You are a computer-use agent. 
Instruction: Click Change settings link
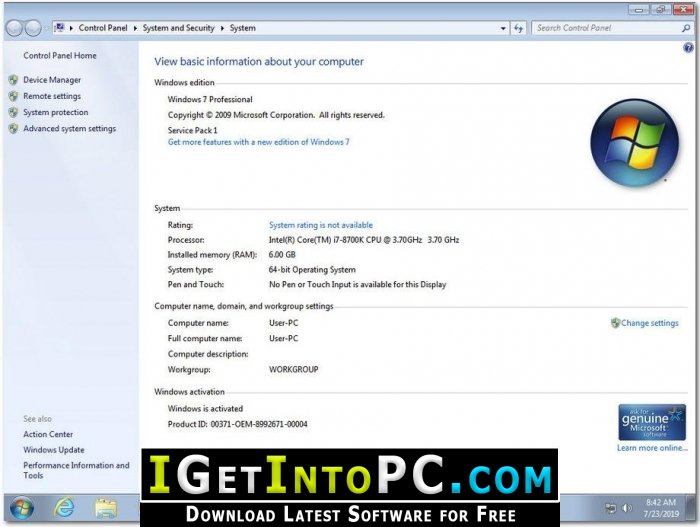coord(650,323)
